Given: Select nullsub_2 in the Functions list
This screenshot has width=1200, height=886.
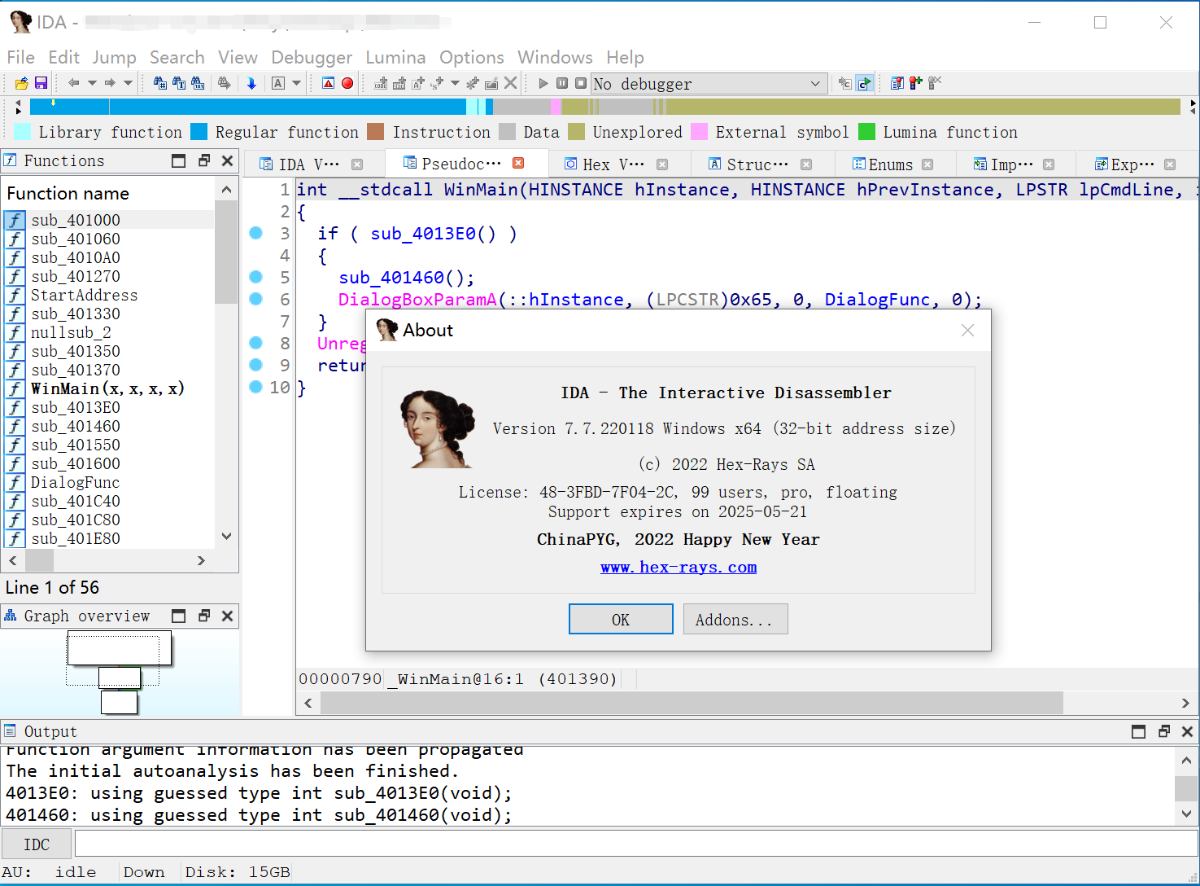Looking at the screenshot, I should 108,332.
